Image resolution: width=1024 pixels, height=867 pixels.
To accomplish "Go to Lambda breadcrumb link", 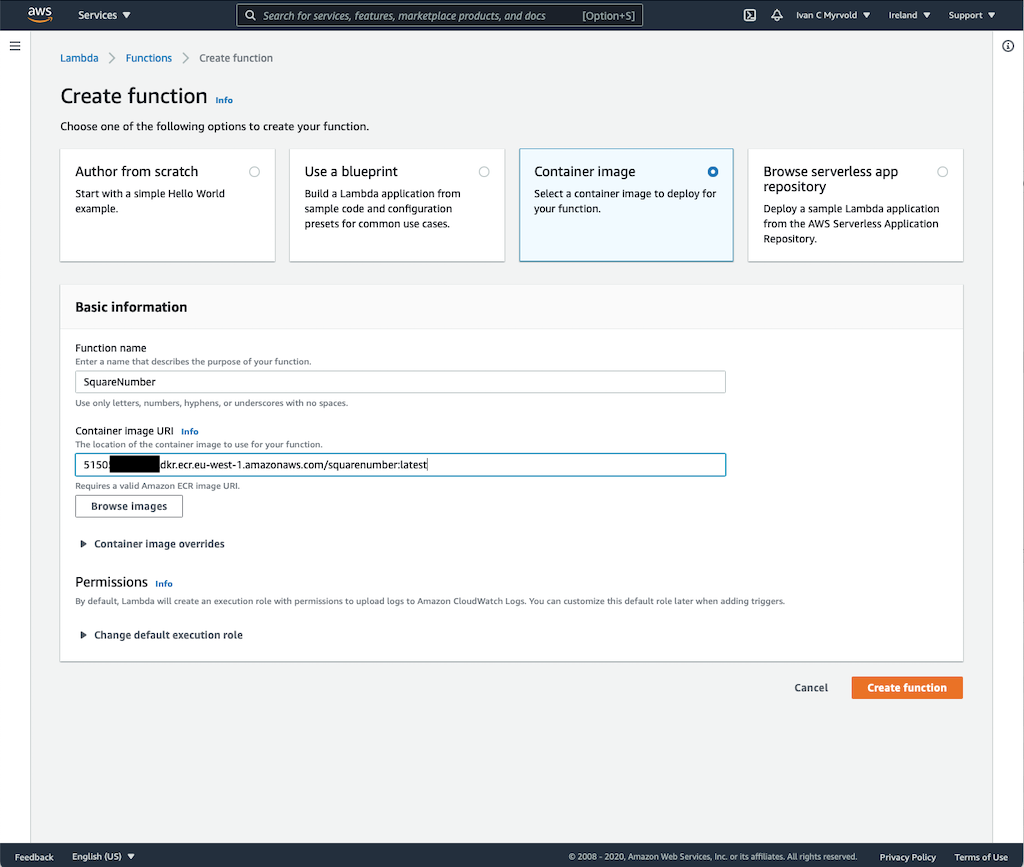I will coord(79,58).
